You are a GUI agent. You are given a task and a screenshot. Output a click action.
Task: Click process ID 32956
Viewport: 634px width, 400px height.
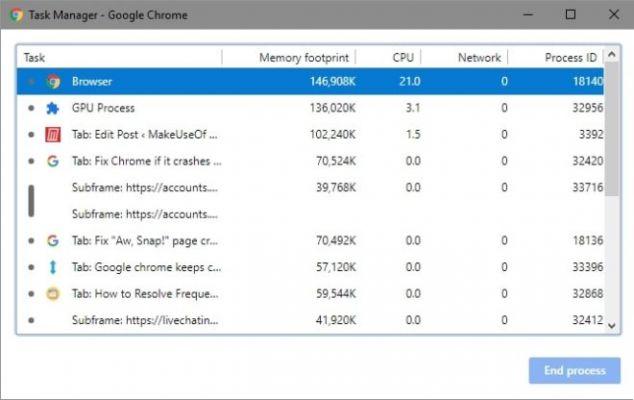point(588,108)
